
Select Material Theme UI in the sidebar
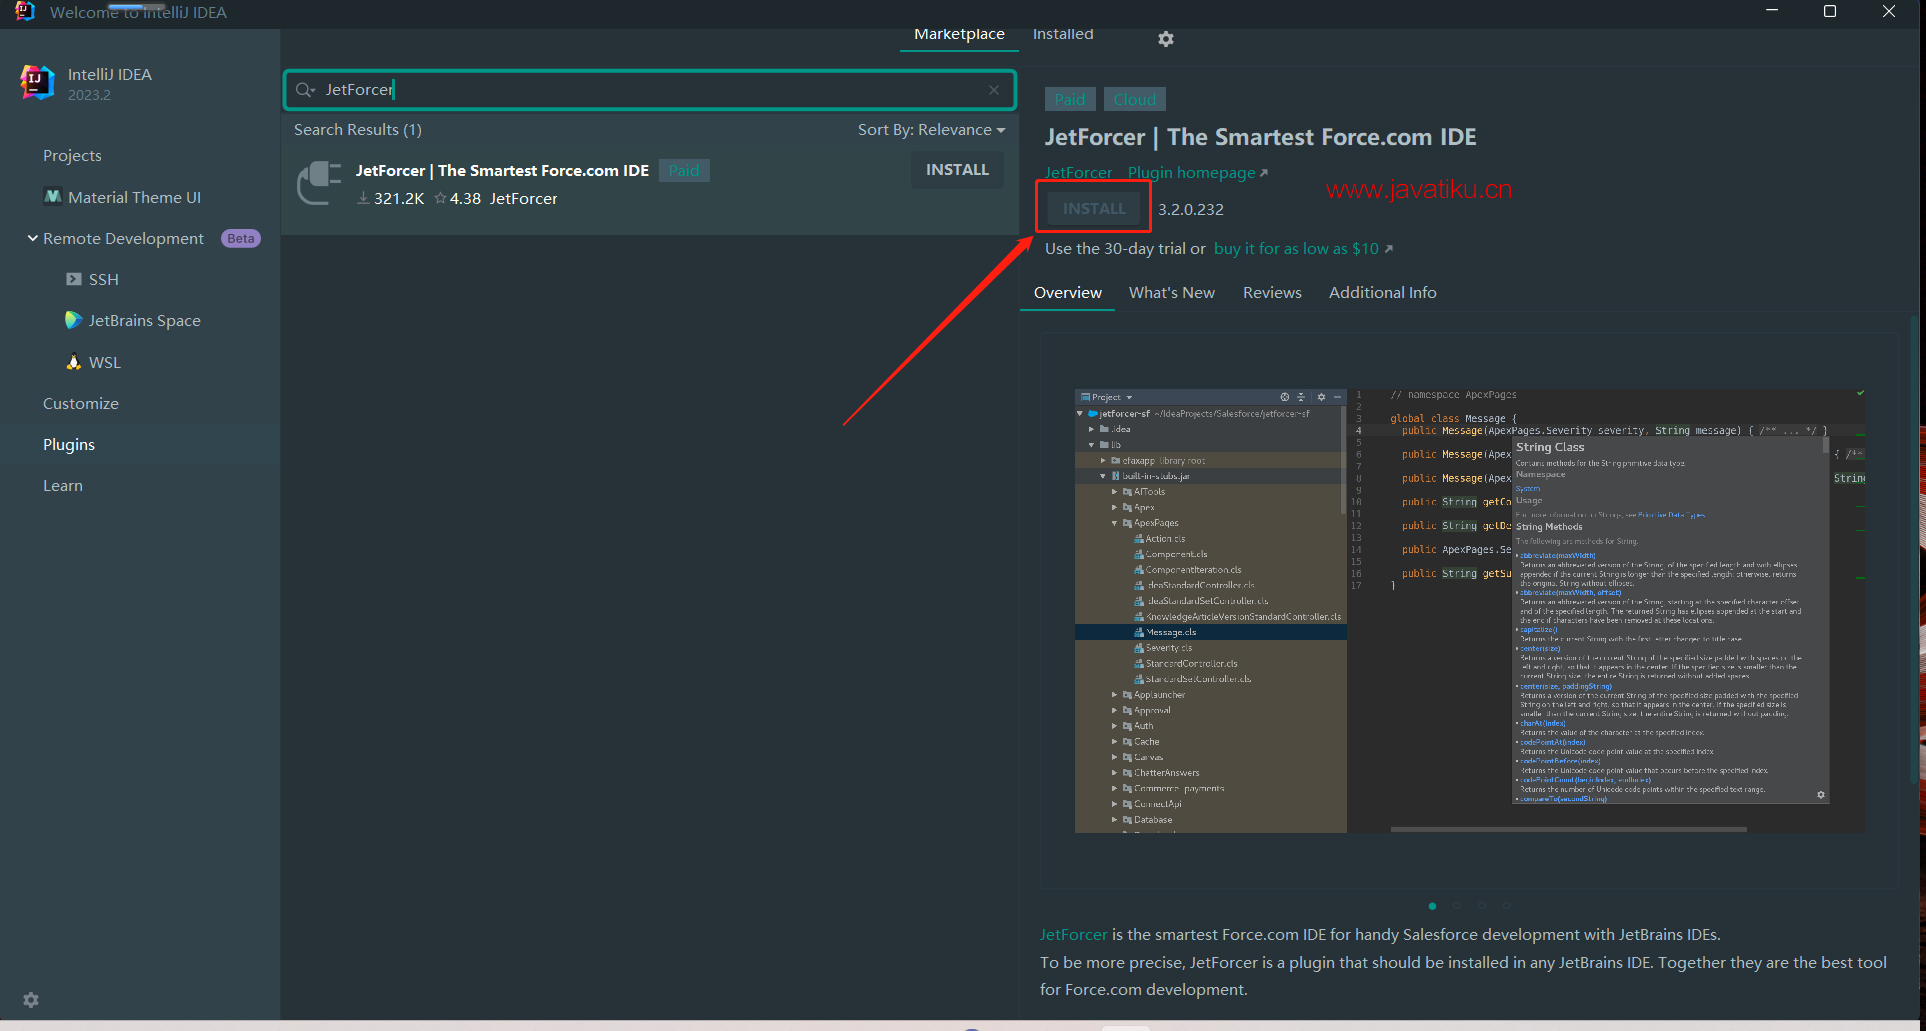coord(134,198)
